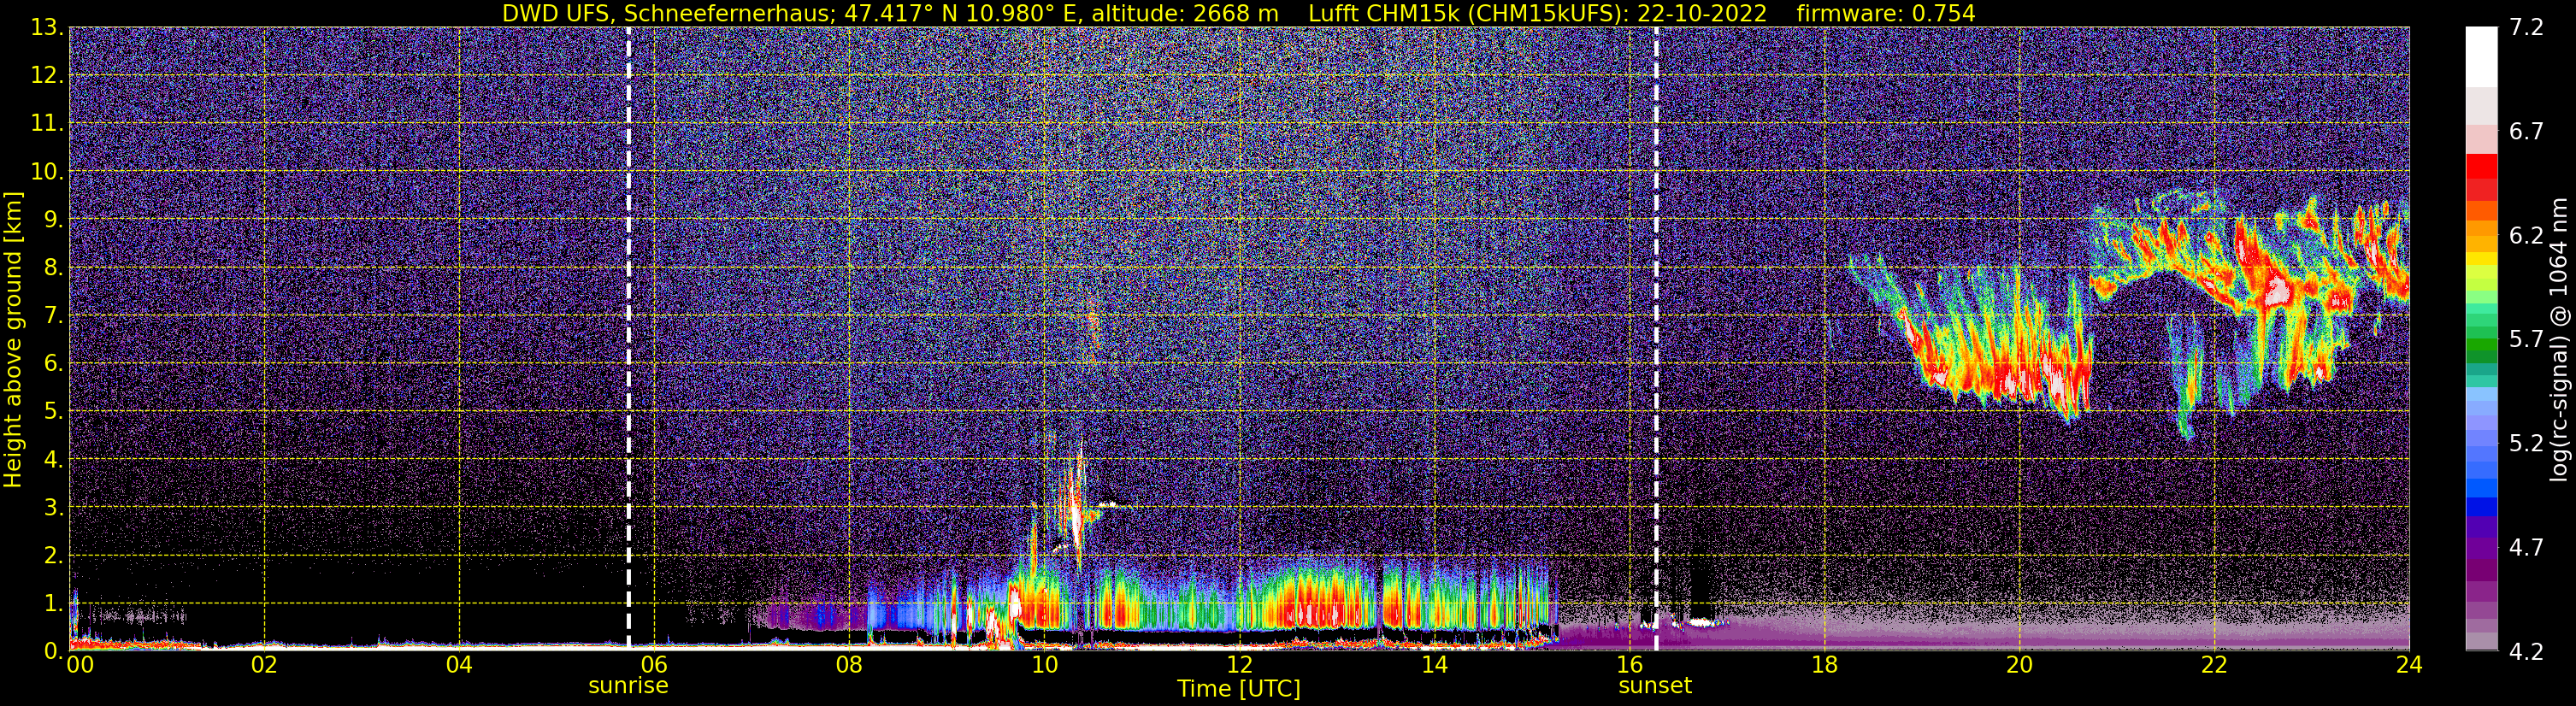Click the time axis tick label '12'
The height and width of the screenshot is (706, 2576).
click(x=1239, y=665)
